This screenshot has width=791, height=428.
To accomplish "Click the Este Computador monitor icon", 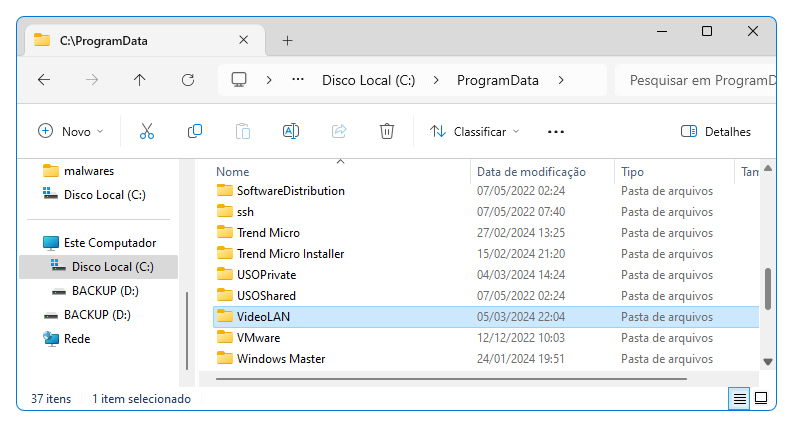I will tap(51, 243).
